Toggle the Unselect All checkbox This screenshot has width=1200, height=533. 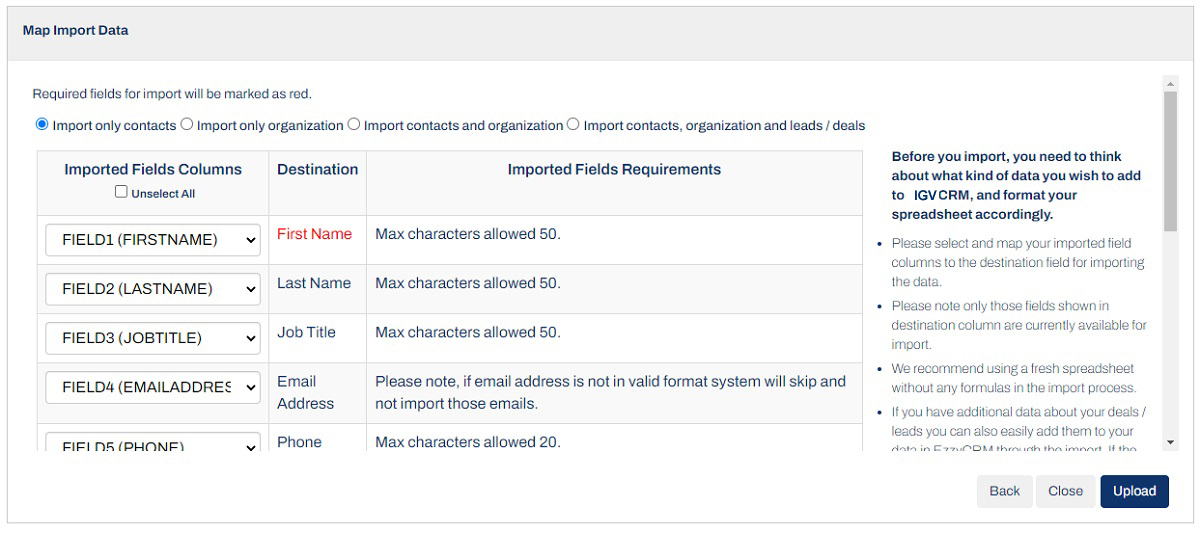(x=122, y=192)
